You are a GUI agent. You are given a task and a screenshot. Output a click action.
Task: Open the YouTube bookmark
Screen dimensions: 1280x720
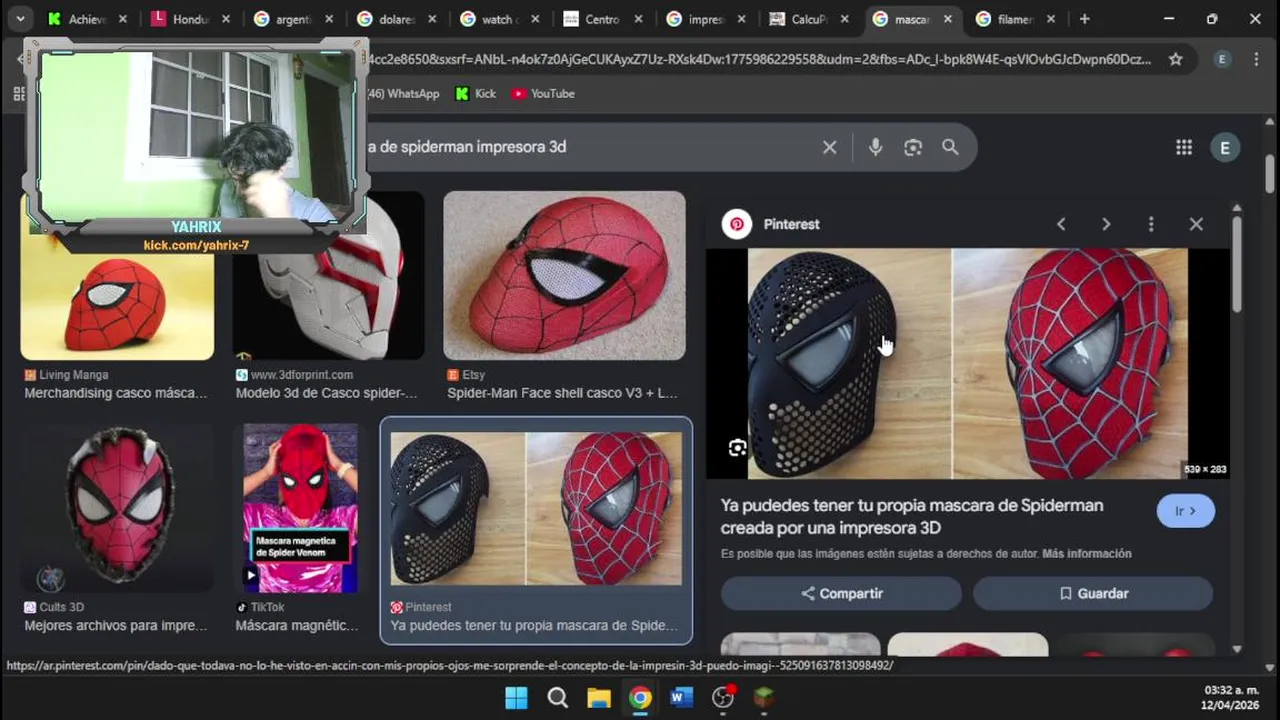tap(543, 93)
